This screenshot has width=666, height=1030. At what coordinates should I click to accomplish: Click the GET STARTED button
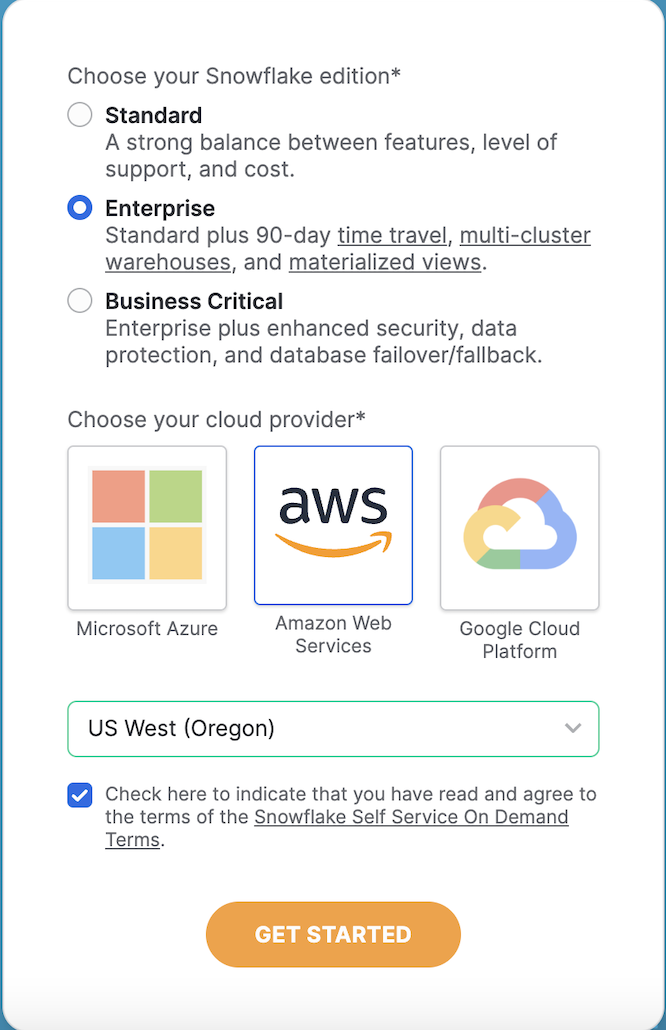[x=334, y=934]
